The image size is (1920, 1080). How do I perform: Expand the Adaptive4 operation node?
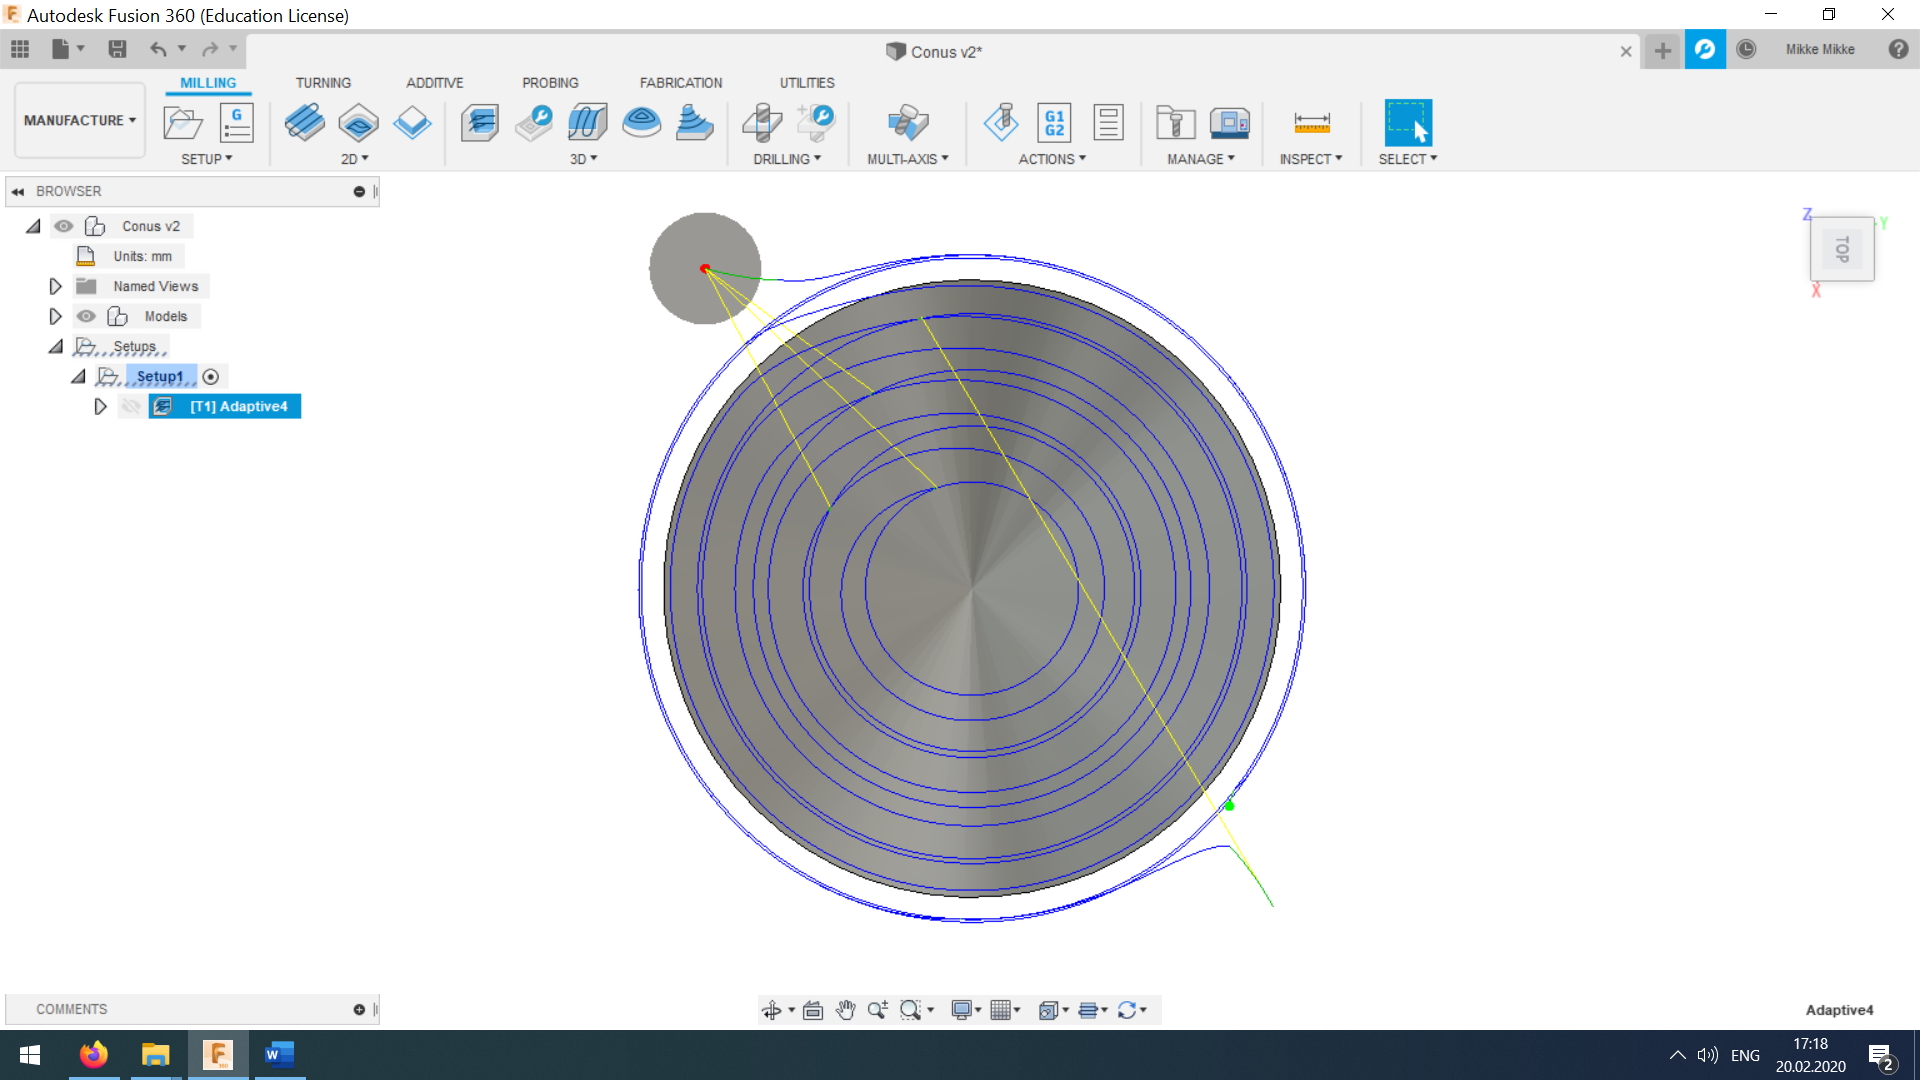(x=100, y=406)
